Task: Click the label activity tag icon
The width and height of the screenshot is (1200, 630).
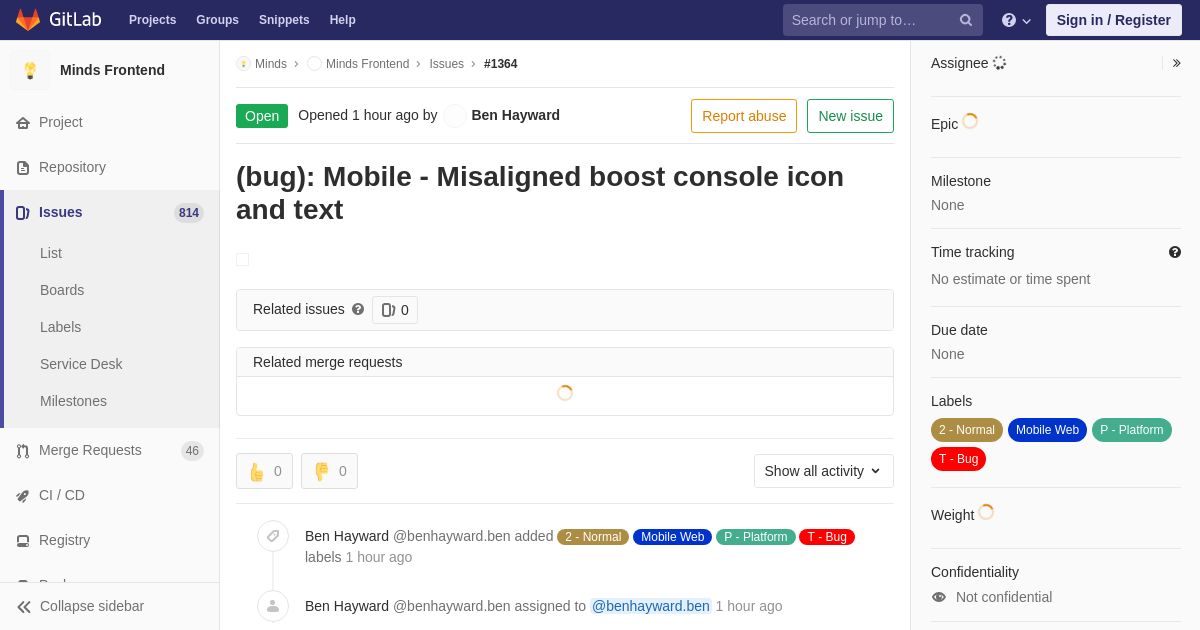Action: coord(273,536)
